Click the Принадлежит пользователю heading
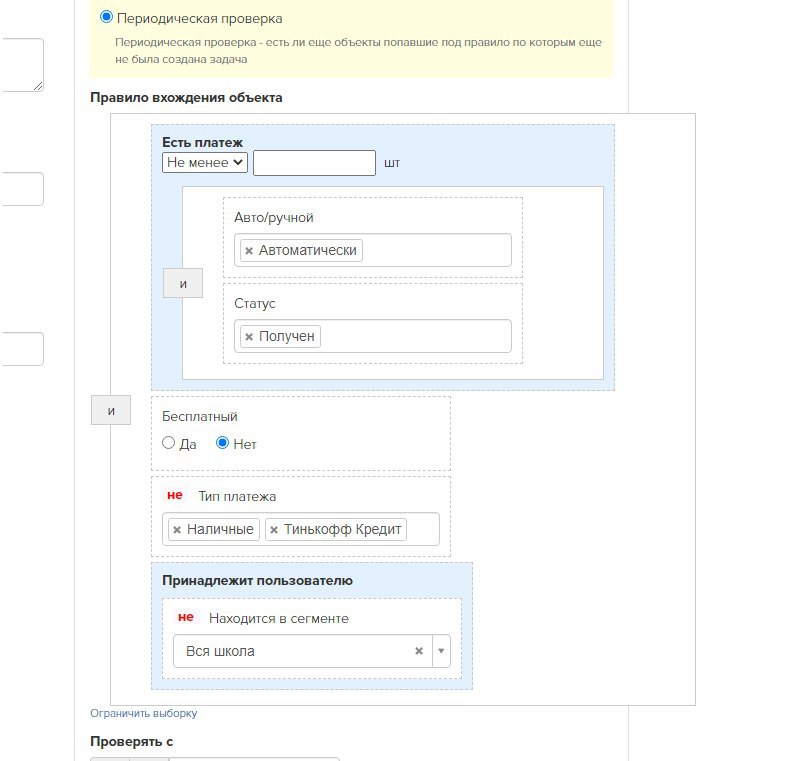Viewport: 807px width, 761px height. (x=257, y=580)
